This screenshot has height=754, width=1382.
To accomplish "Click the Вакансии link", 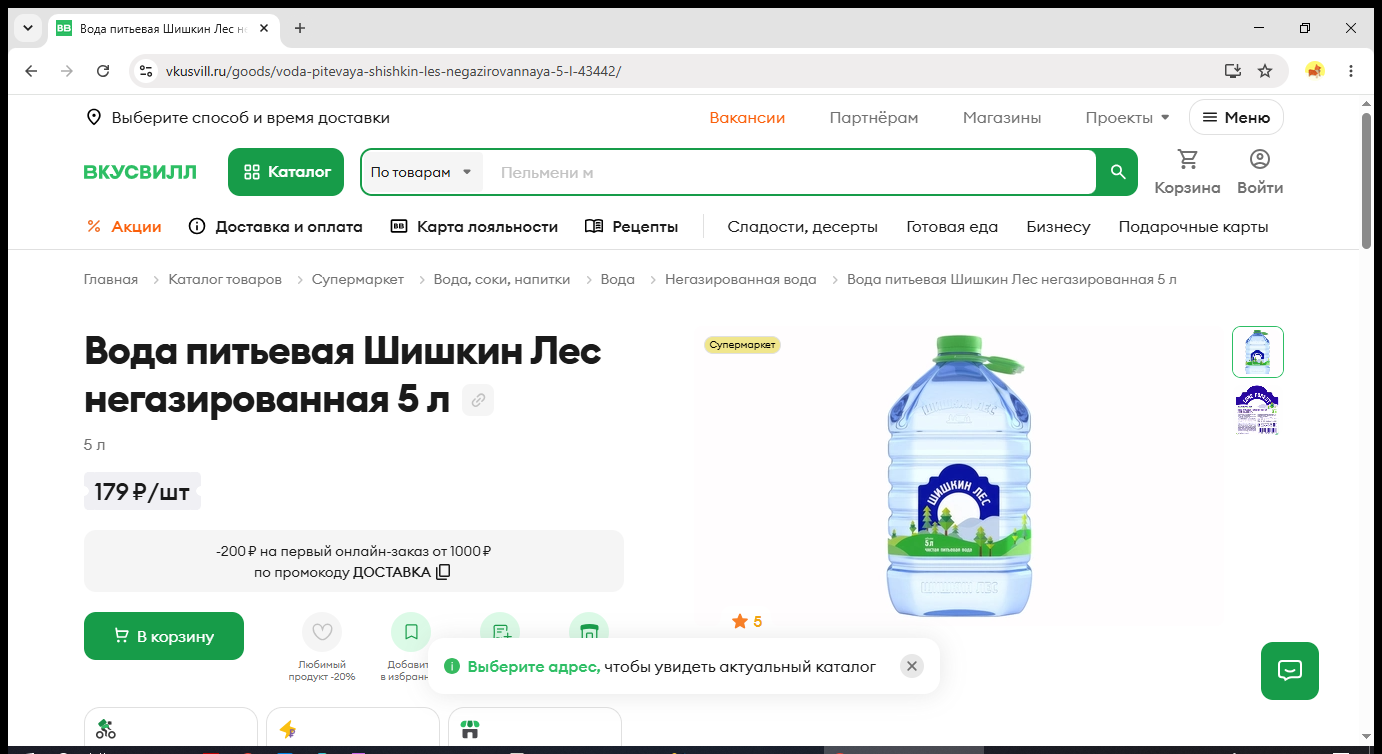I will point(747,118).
